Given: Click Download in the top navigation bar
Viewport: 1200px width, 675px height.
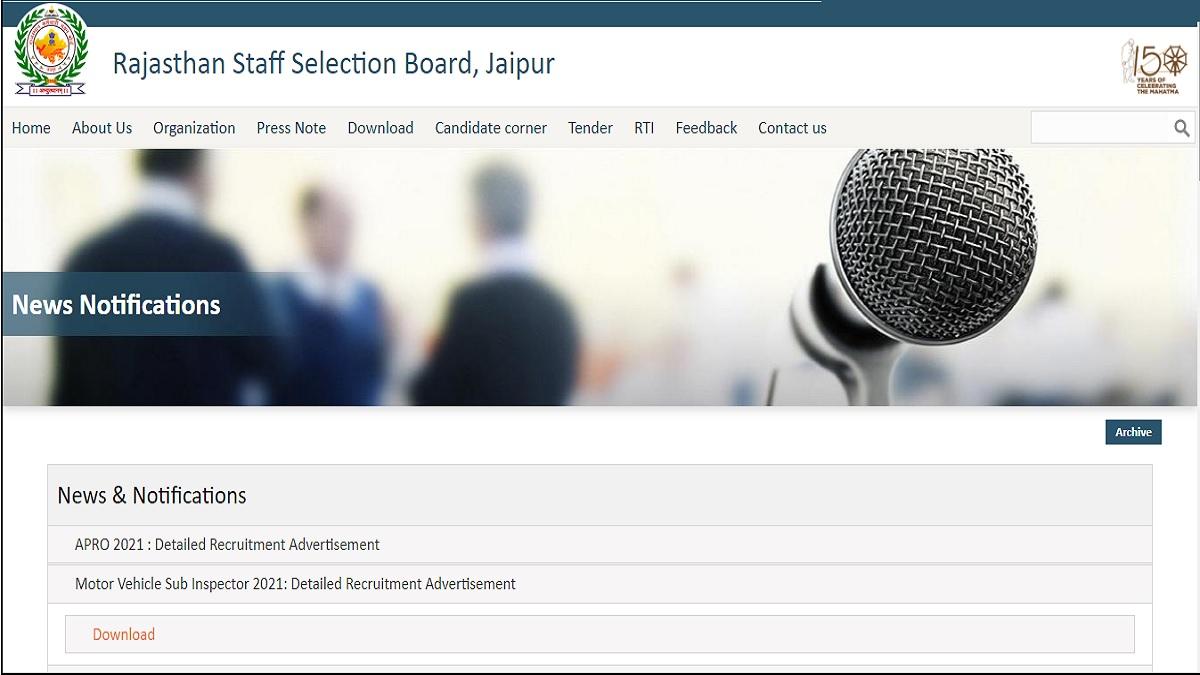Looking at the screenshot, I should pyautogui.click(x=380, y=128).
